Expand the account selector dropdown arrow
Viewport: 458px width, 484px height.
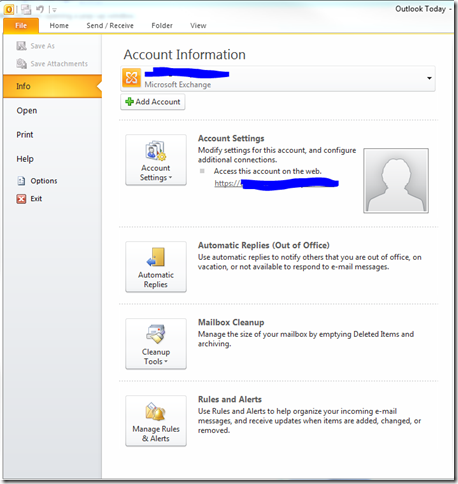tap(429, 78)
